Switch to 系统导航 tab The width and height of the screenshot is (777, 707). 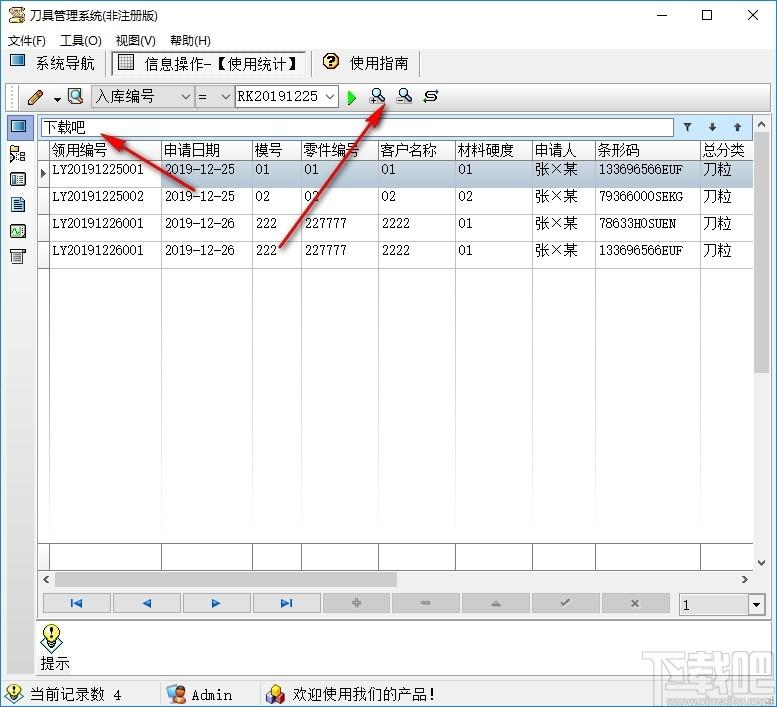click(53, 63)
